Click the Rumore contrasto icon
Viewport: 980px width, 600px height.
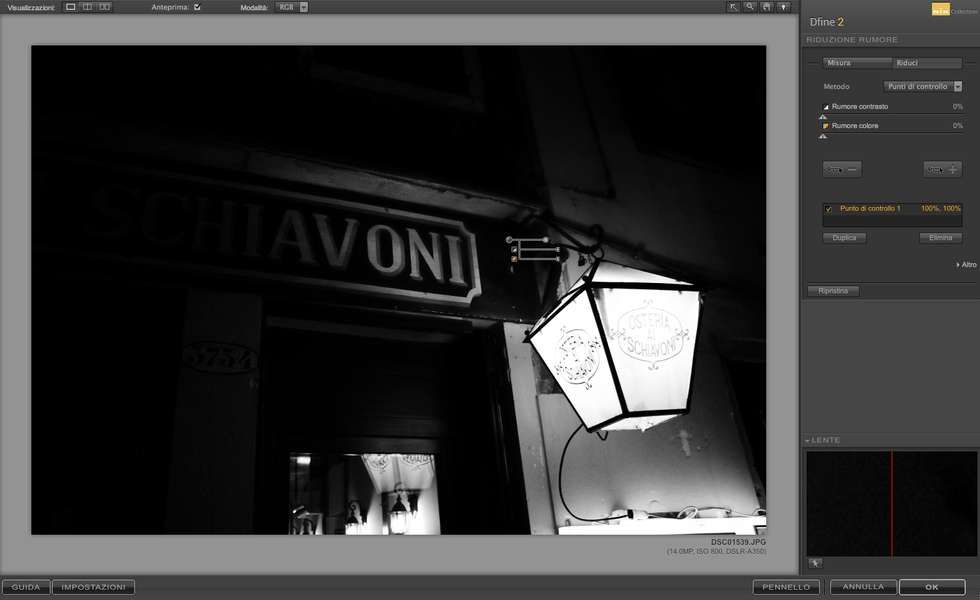point(826,107)
